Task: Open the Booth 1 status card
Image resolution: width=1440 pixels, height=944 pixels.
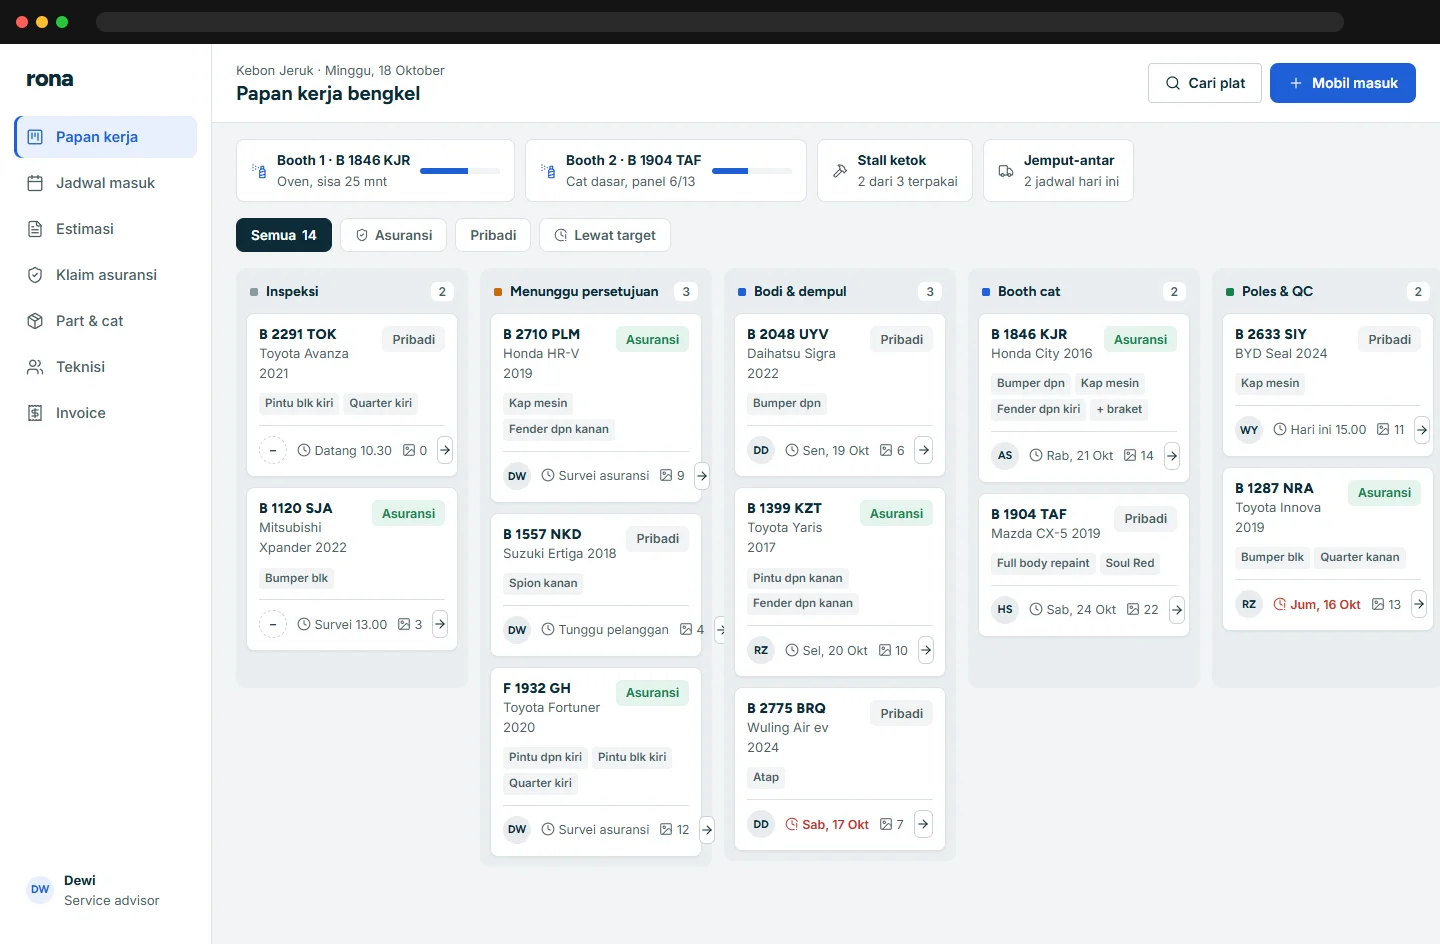Action: pos(375,171)
